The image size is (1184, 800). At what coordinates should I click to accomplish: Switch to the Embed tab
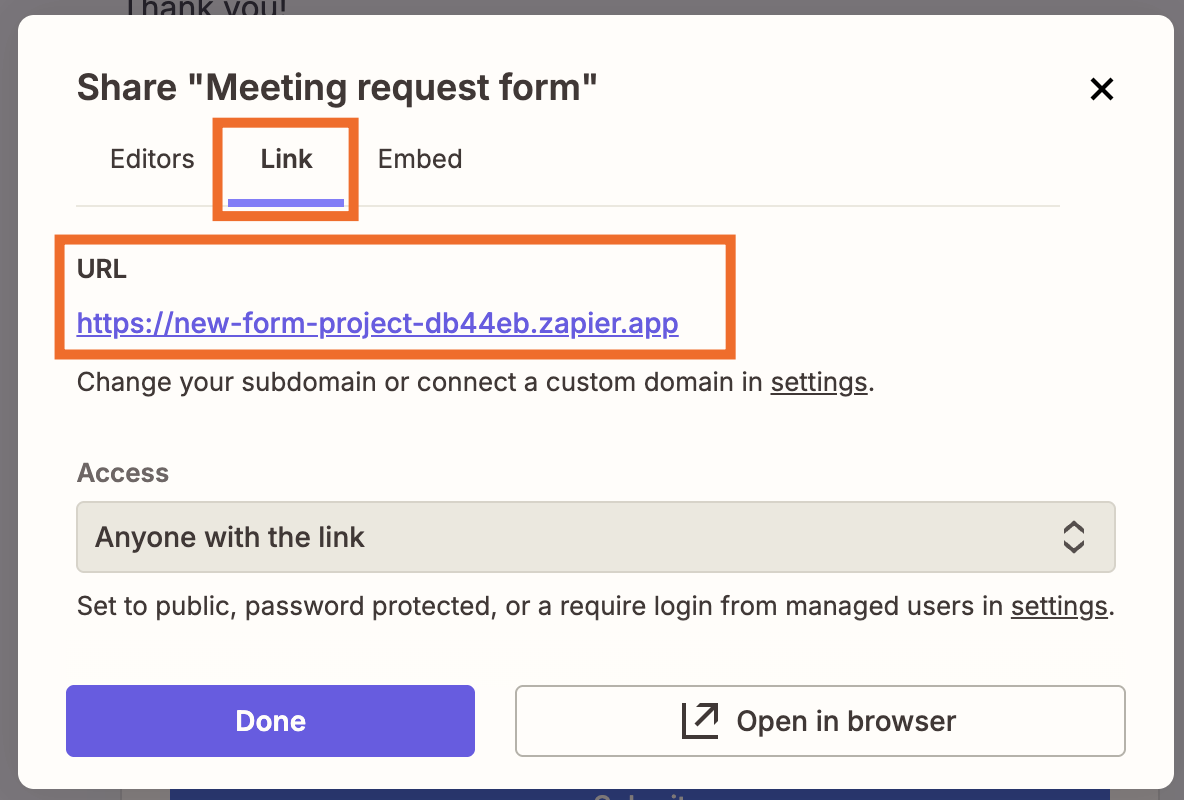pyautogui.click(x=420, y=158)
